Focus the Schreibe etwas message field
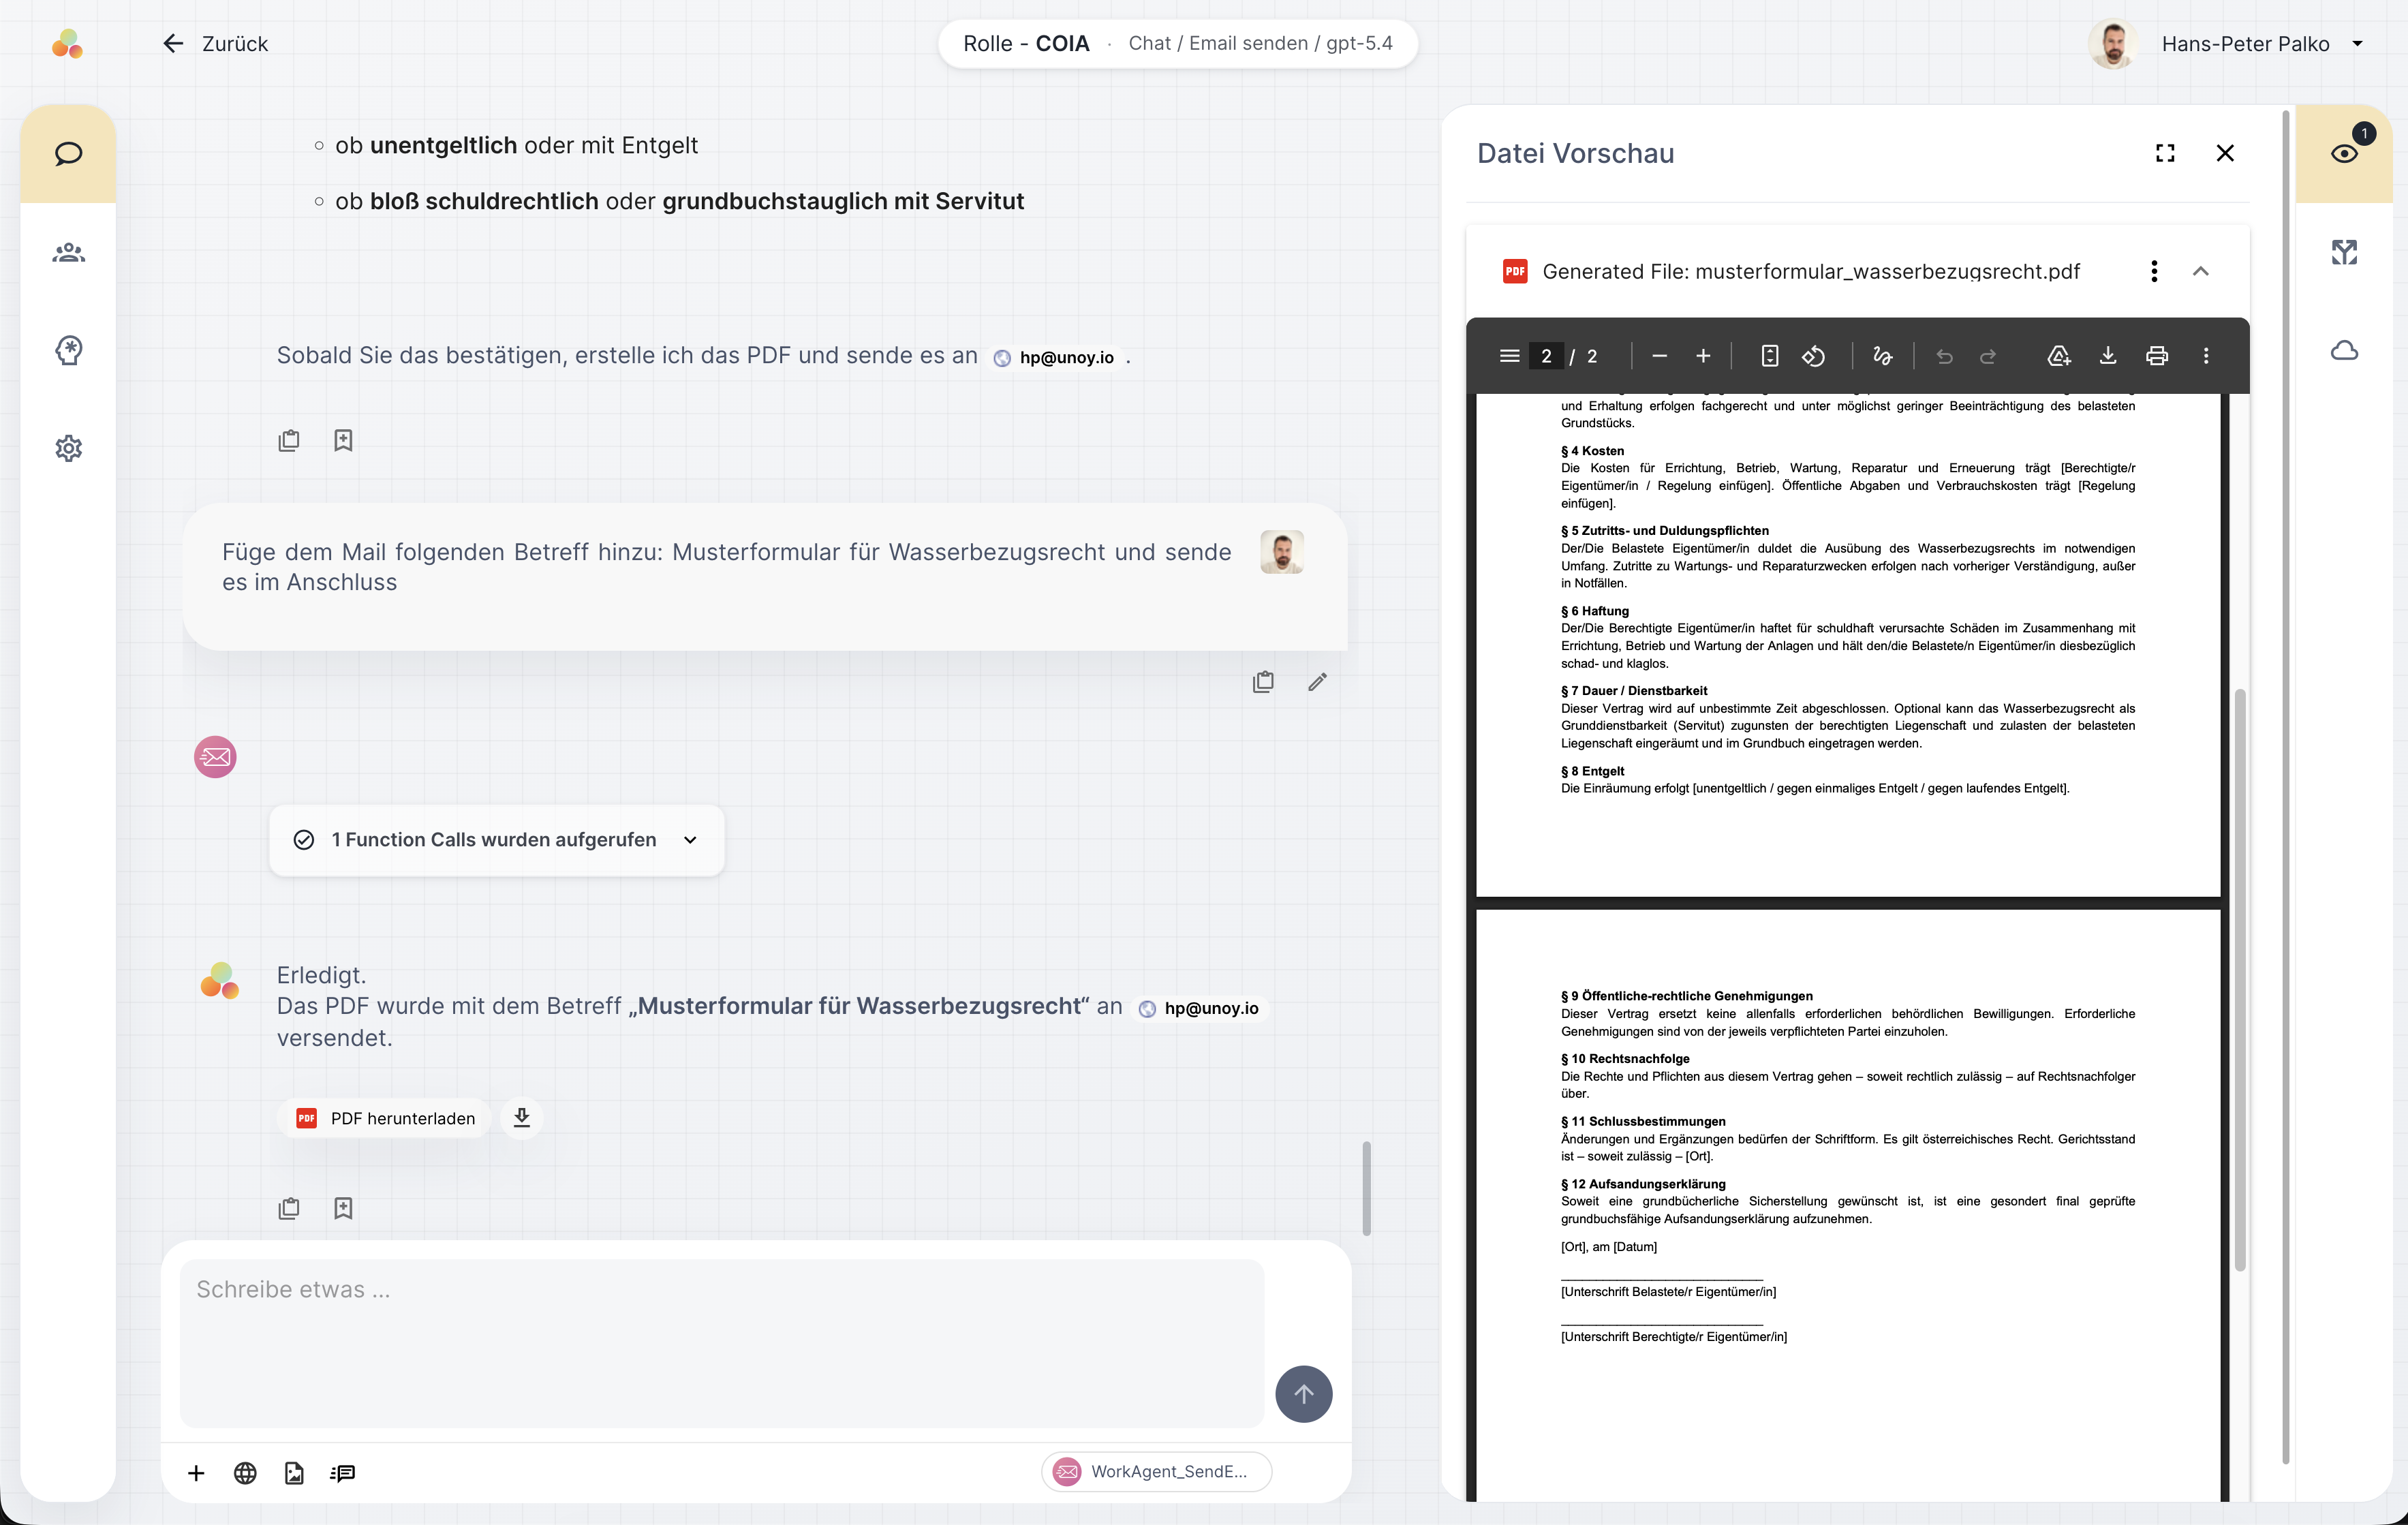 pyautogui.click(x=722, y=1343)
